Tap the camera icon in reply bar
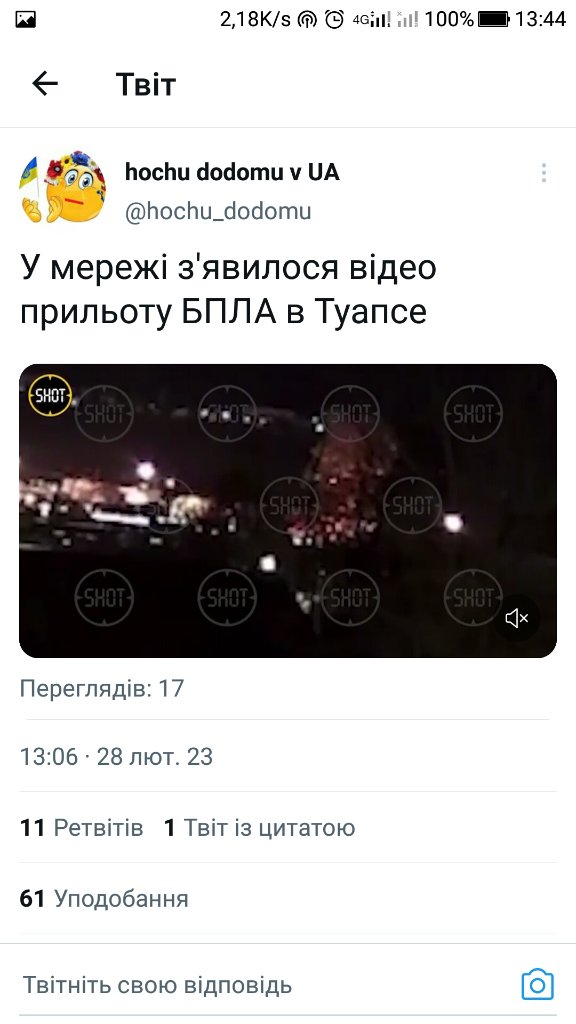The height and width of the screenshot is (1024, 576). coord(537,984)
